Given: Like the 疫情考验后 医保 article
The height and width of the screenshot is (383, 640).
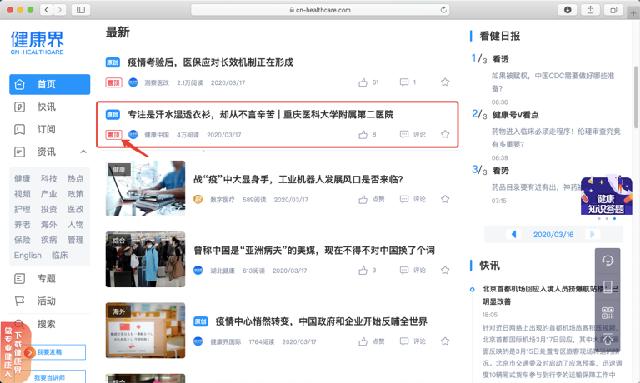Looking at the screenshot, I should pyautogui.click(x=363, y=82).
